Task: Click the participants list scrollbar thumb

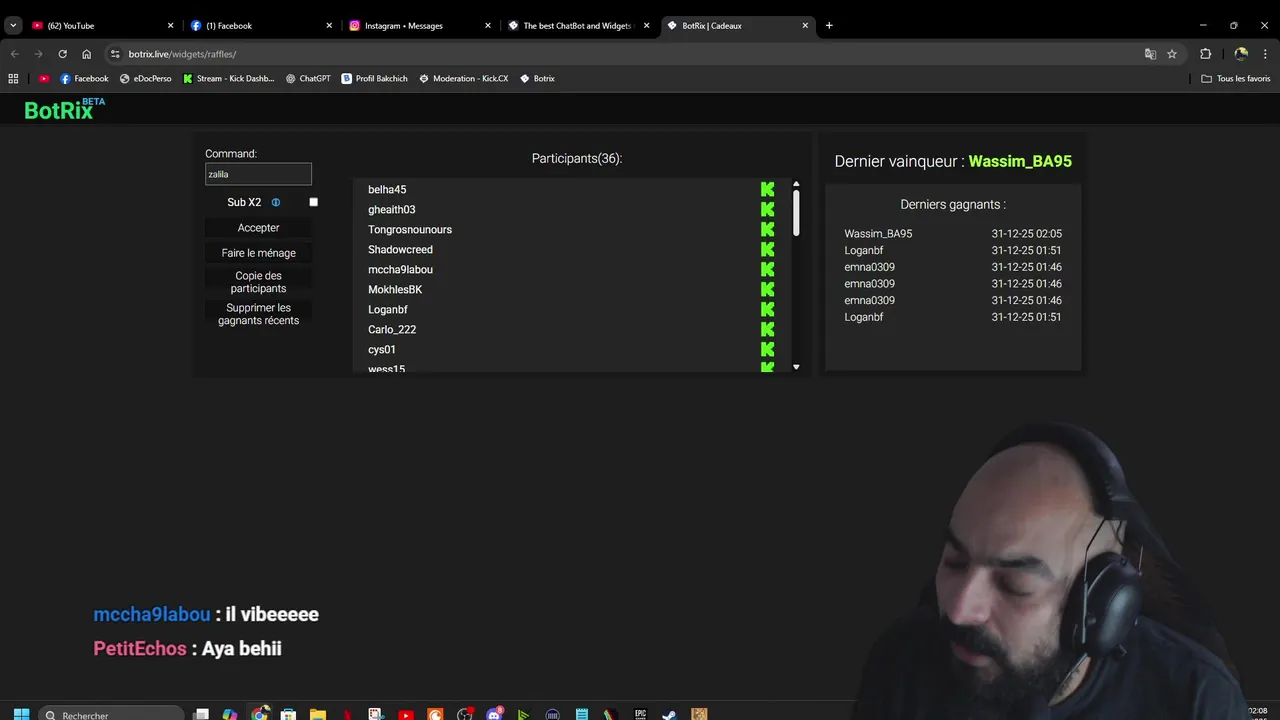Action: click(796, 213)
